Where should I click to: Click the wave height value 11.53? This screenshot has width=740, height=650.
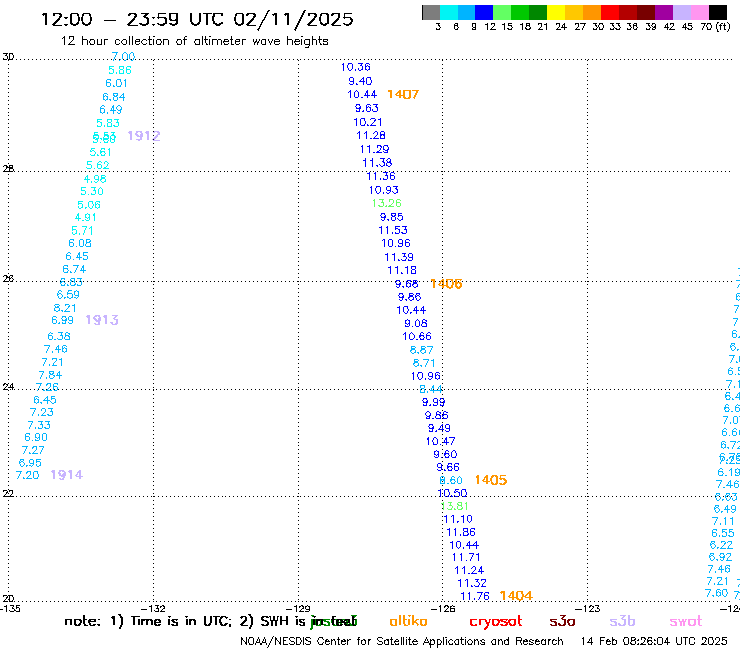tap(393, 230)
